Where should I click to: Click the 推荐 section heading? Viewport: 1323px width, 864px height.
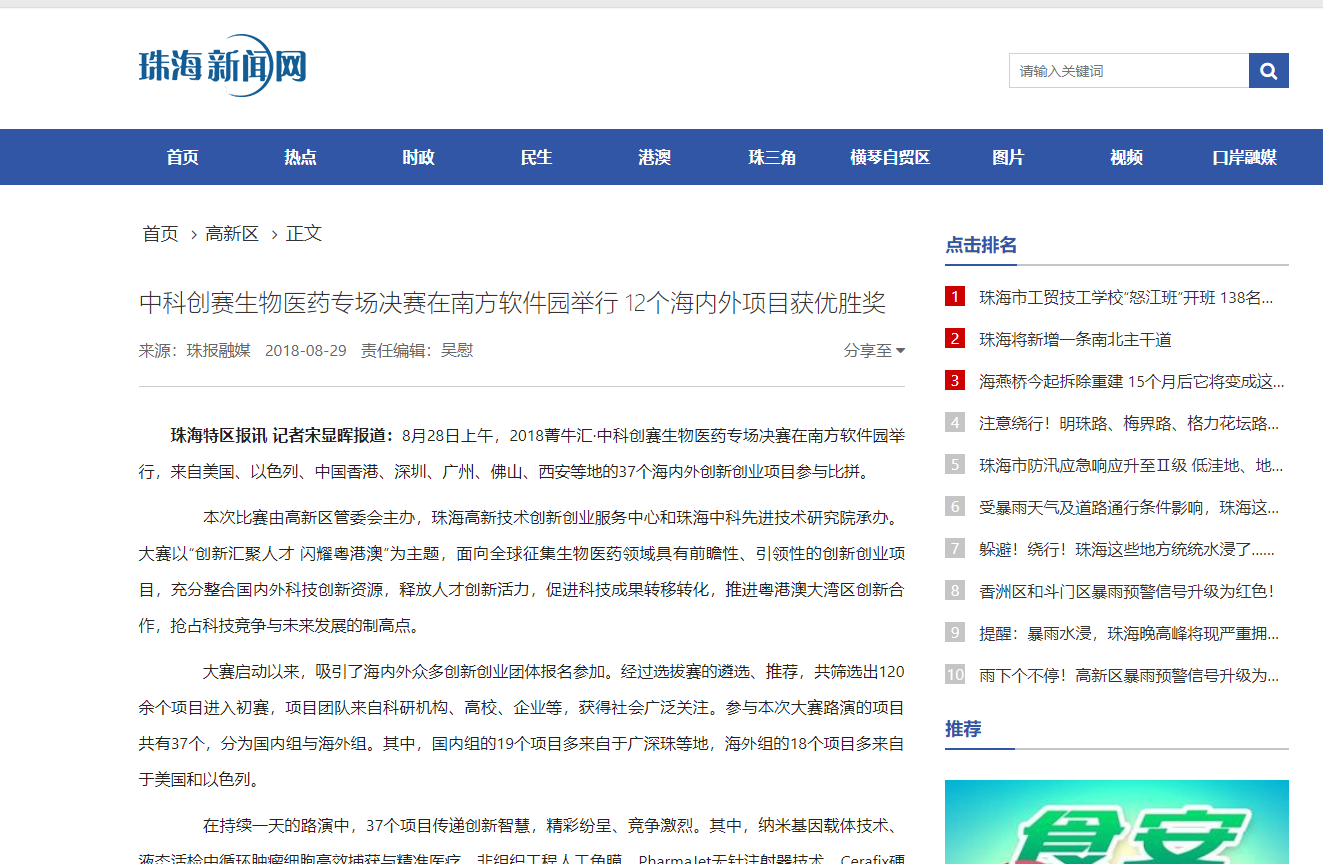point(963,729)
